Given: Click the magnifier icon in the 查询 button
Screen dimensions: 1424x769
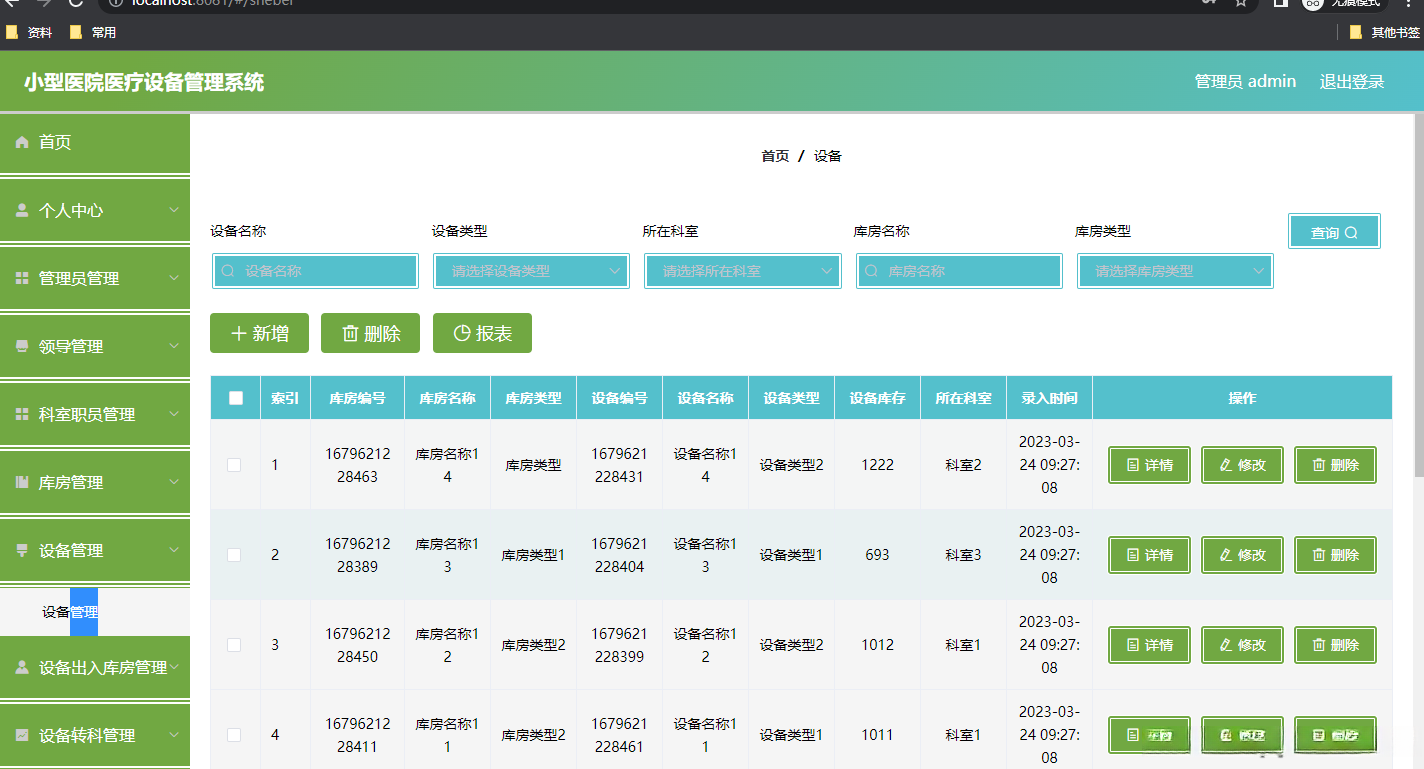Looking at the screenshot, I should click(x=1351, y=233).
